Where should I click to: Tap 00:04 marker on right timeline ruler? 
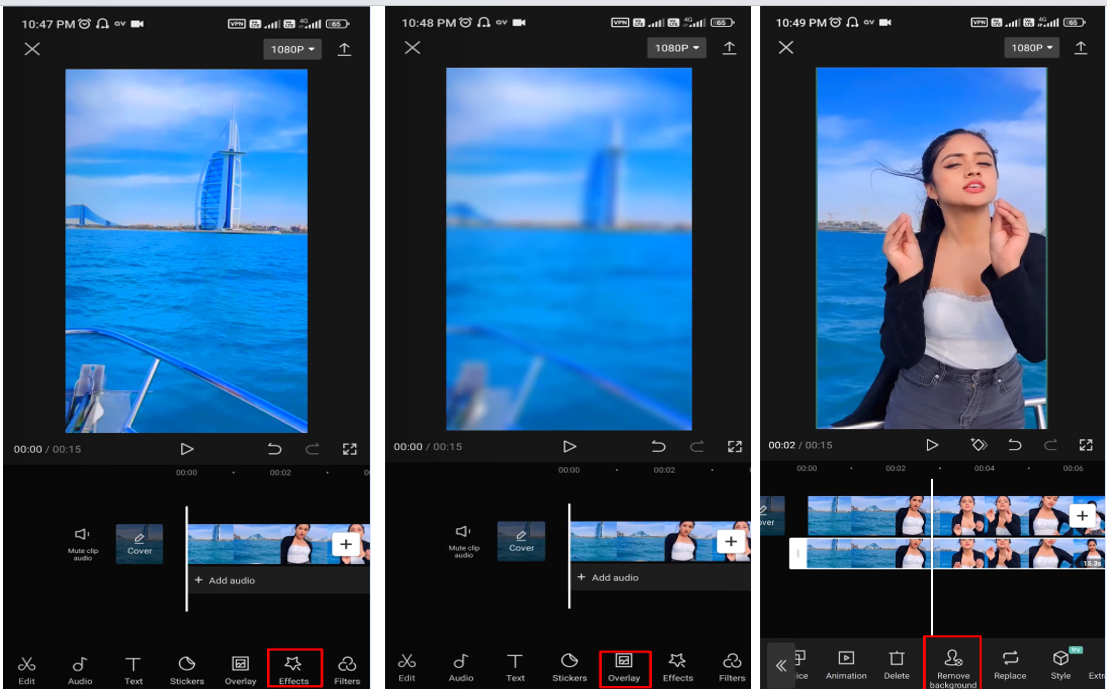click(984, 468)
